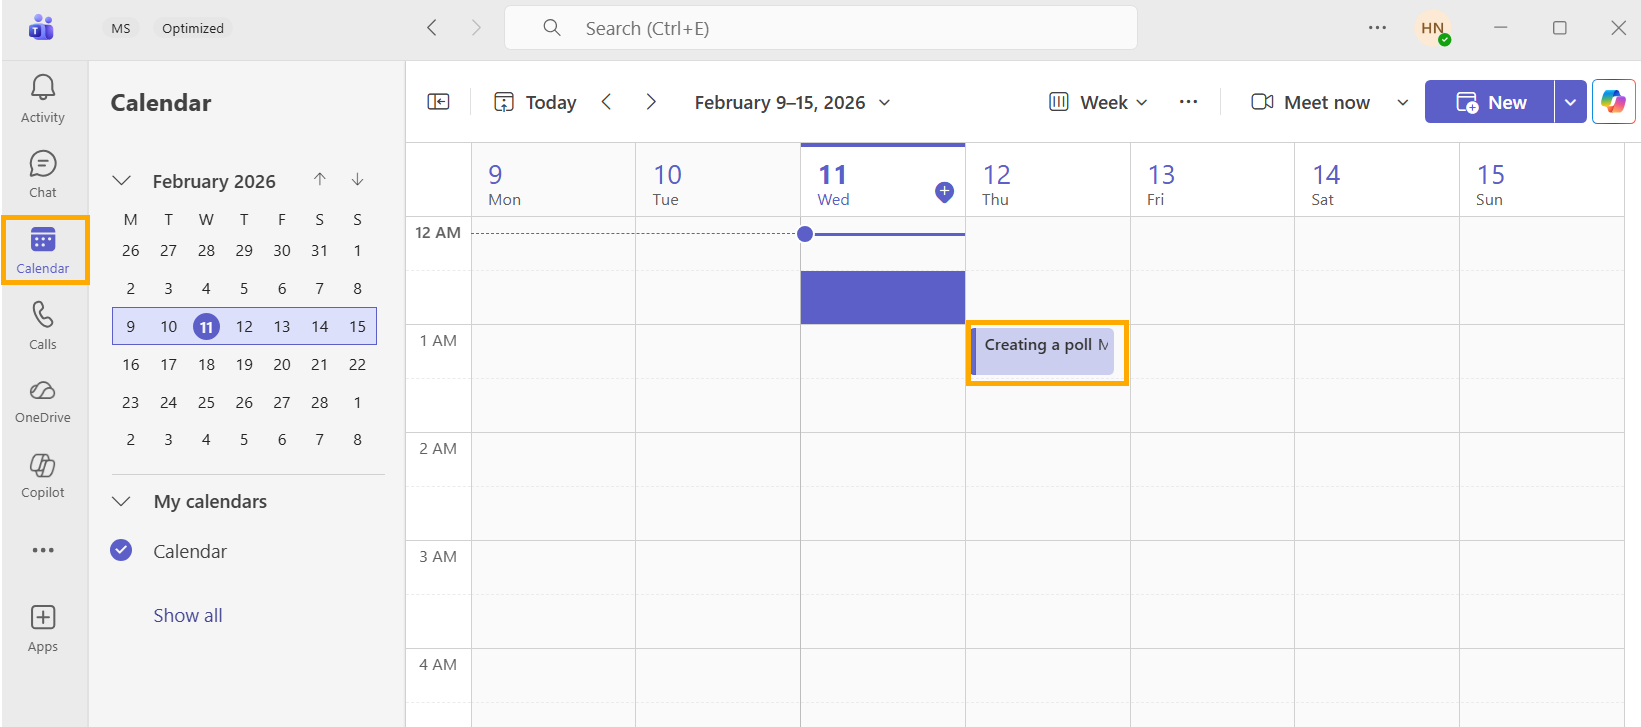Open Copilot from the sidebar

point(43,476)
